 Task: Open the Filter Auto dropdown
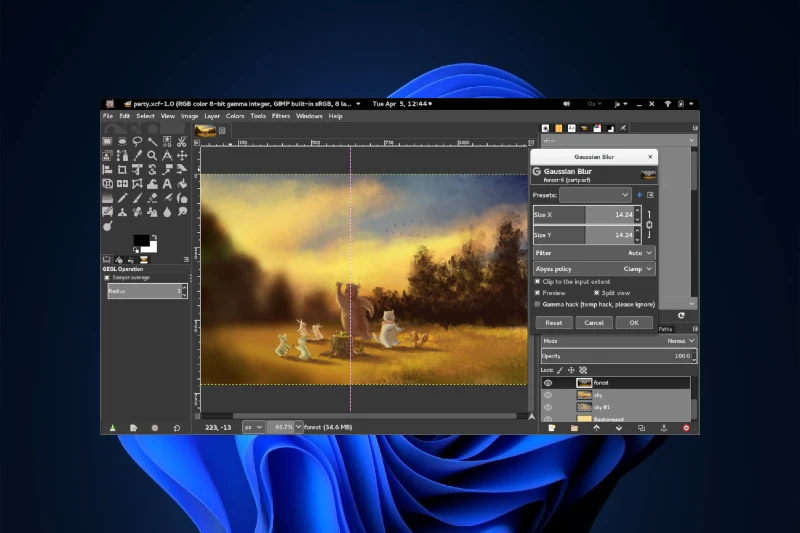pos(594,253)
